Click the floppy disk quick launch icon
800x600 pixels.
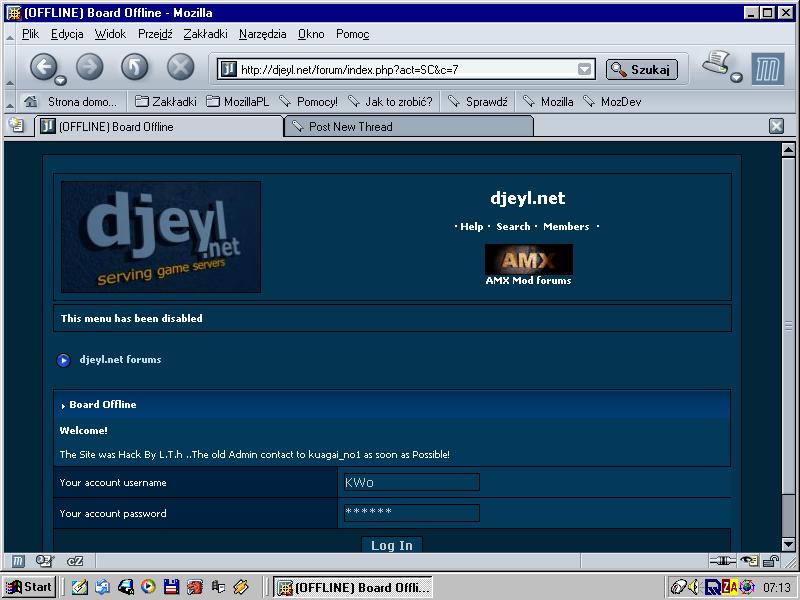point(171,587)
